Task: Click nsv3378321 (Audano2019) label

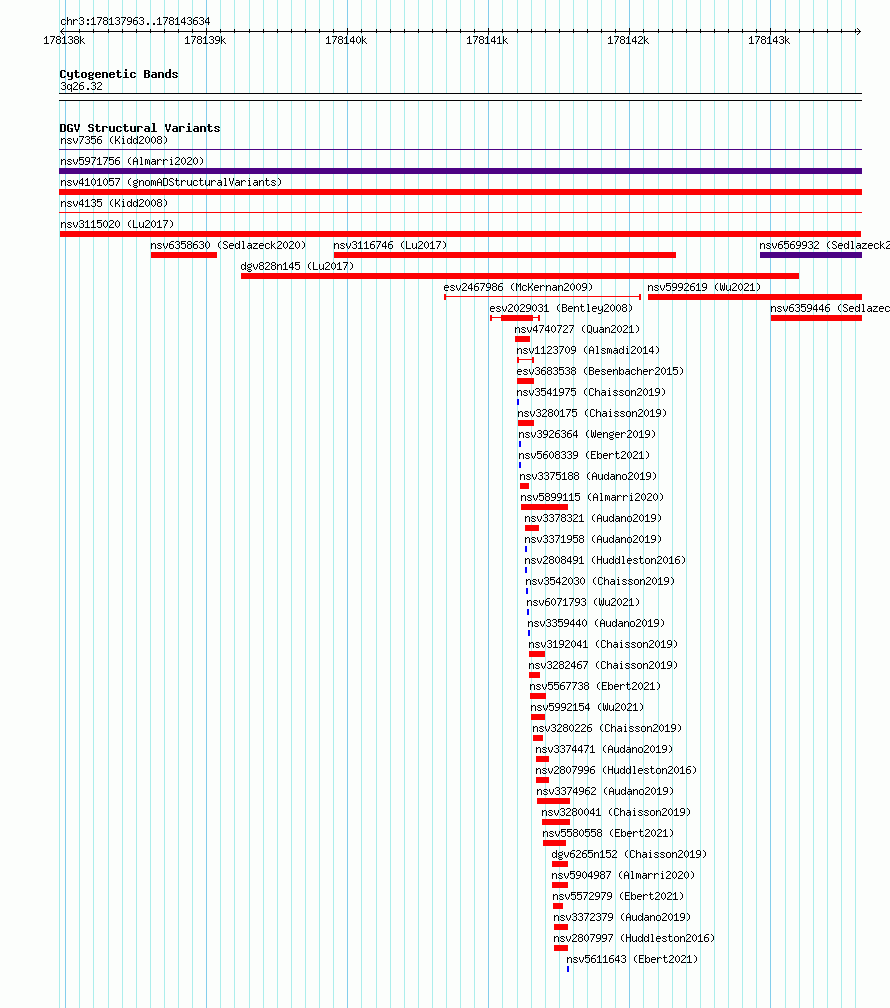Action: pos(593,518)
